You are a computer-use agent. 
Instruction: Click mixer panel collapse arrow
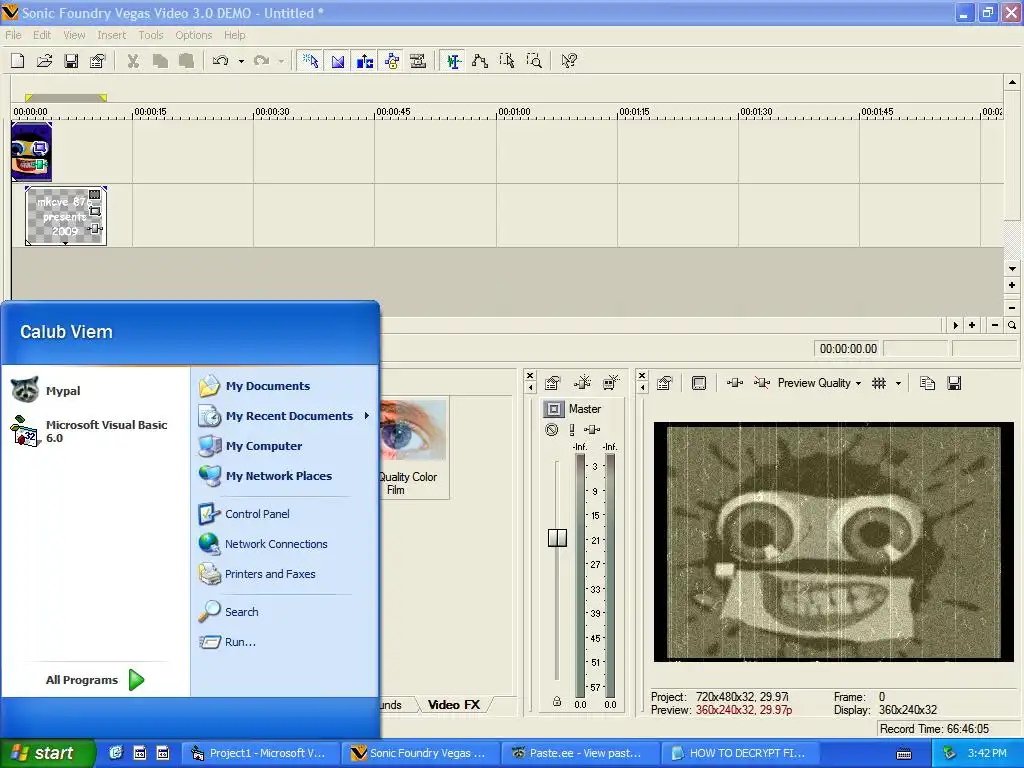point(530,388)
